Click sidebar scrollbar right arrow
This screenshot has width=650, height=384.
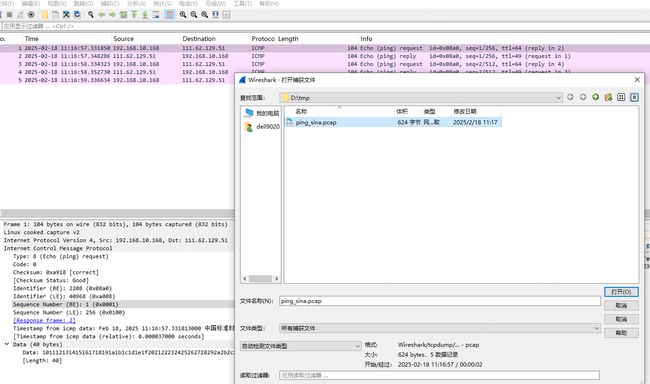276,279
